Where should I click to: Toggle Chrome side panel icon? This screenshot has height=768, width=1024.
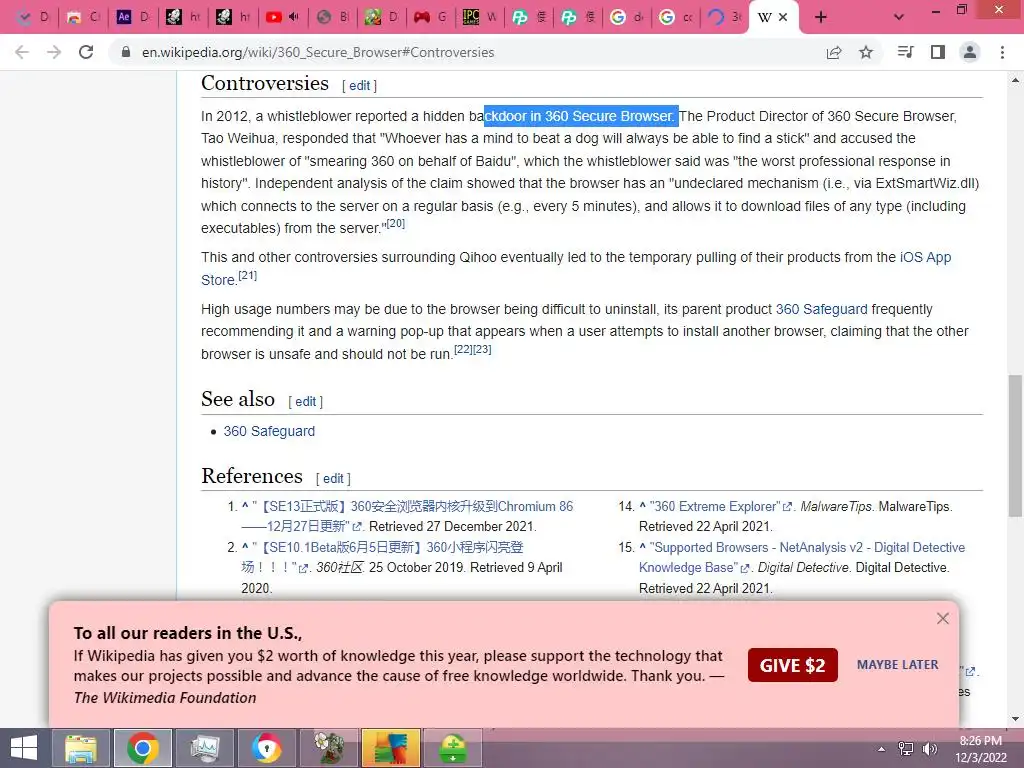point(938,52)
